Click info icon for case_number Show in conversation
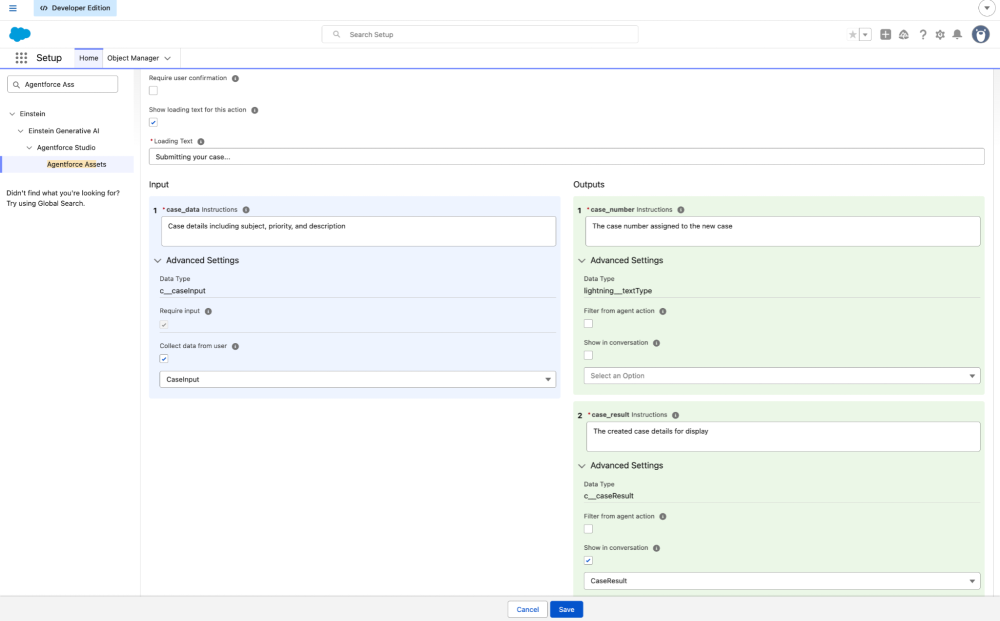The image size is (1000, 621). (656, 343)
